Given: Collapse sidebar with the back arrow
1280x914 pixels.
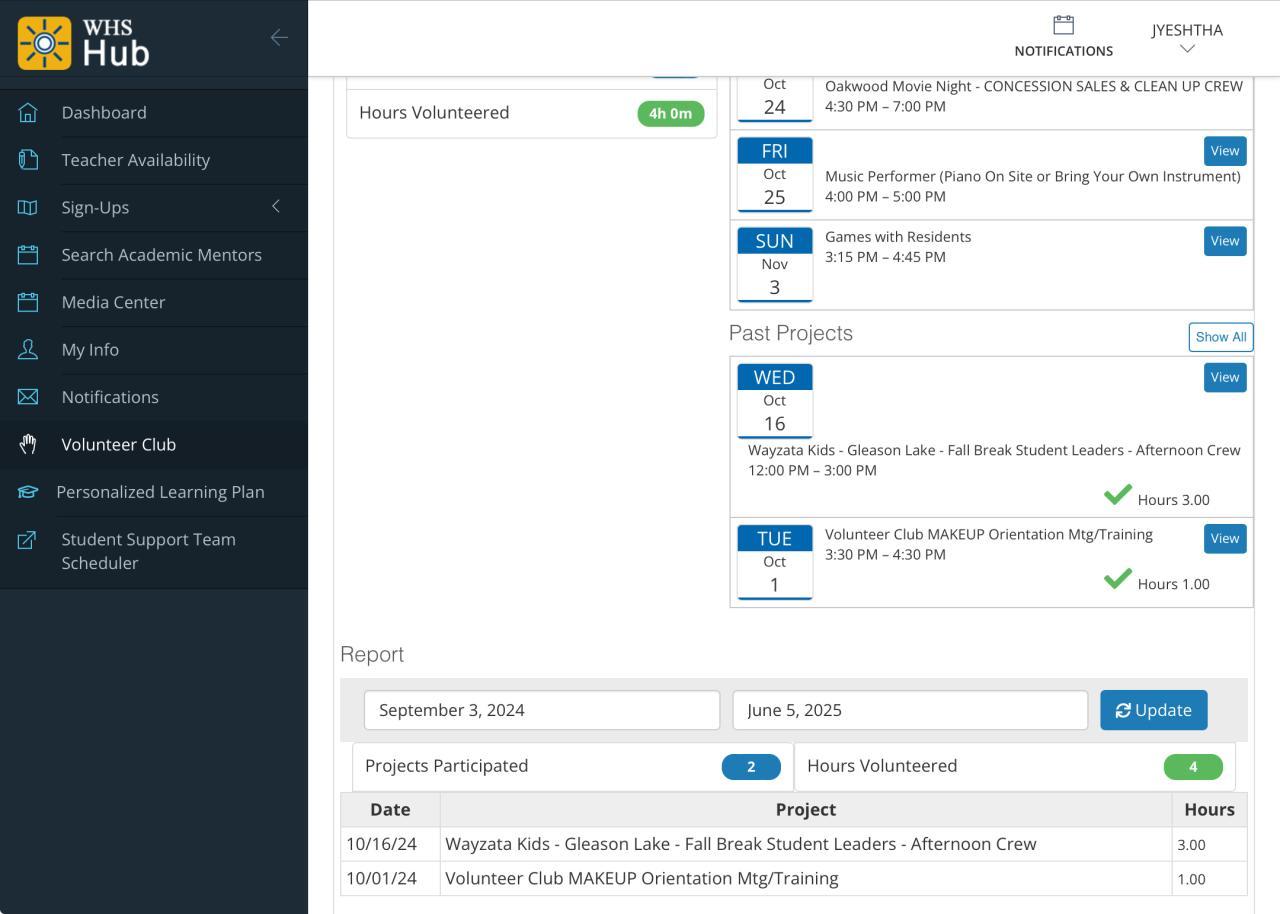Looking at the screenshot, I should (279, 38).
